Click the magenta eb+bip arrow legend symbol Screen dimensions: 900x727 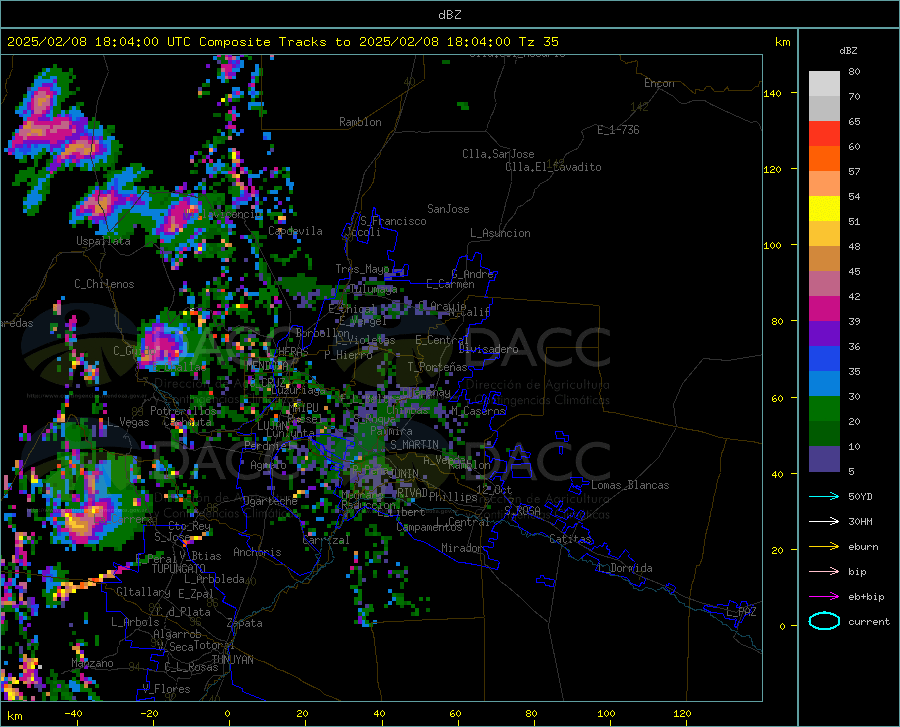824,597
